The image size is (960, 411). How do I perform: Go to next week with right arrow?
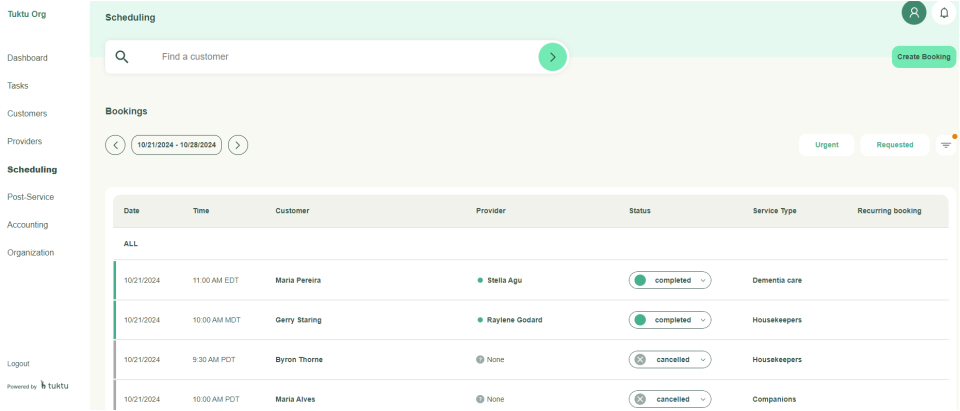pos(238,145)
